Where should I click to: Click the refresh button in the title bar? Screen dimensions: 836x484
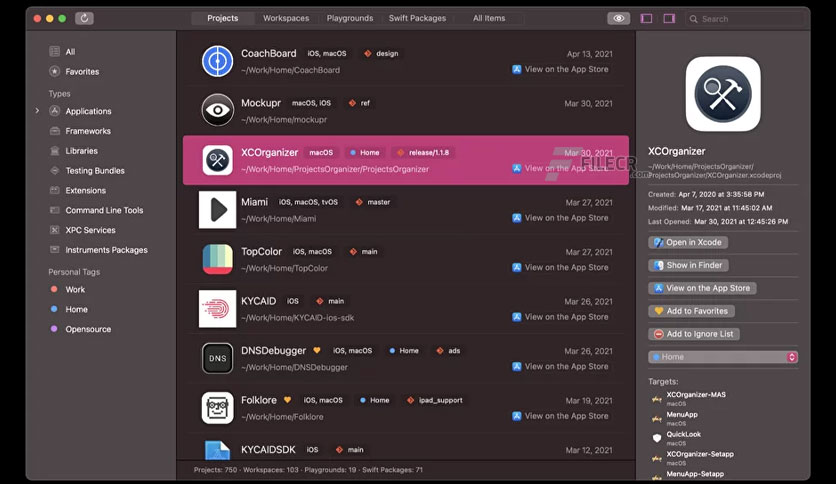click(84, 18)
